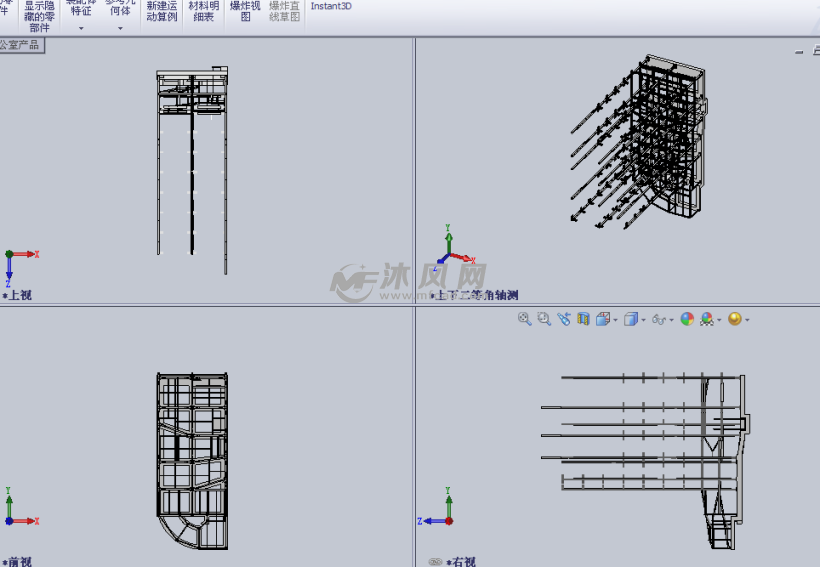
Task: Click the Hide/Show Items glasses icon
Action: click(659, 319)
